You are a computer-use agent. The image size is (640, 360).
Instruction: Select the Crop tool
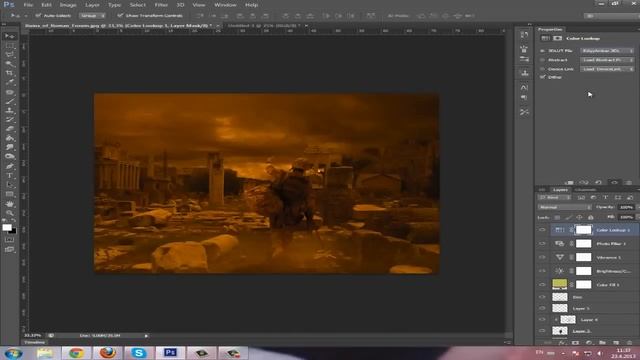(9, 73)
